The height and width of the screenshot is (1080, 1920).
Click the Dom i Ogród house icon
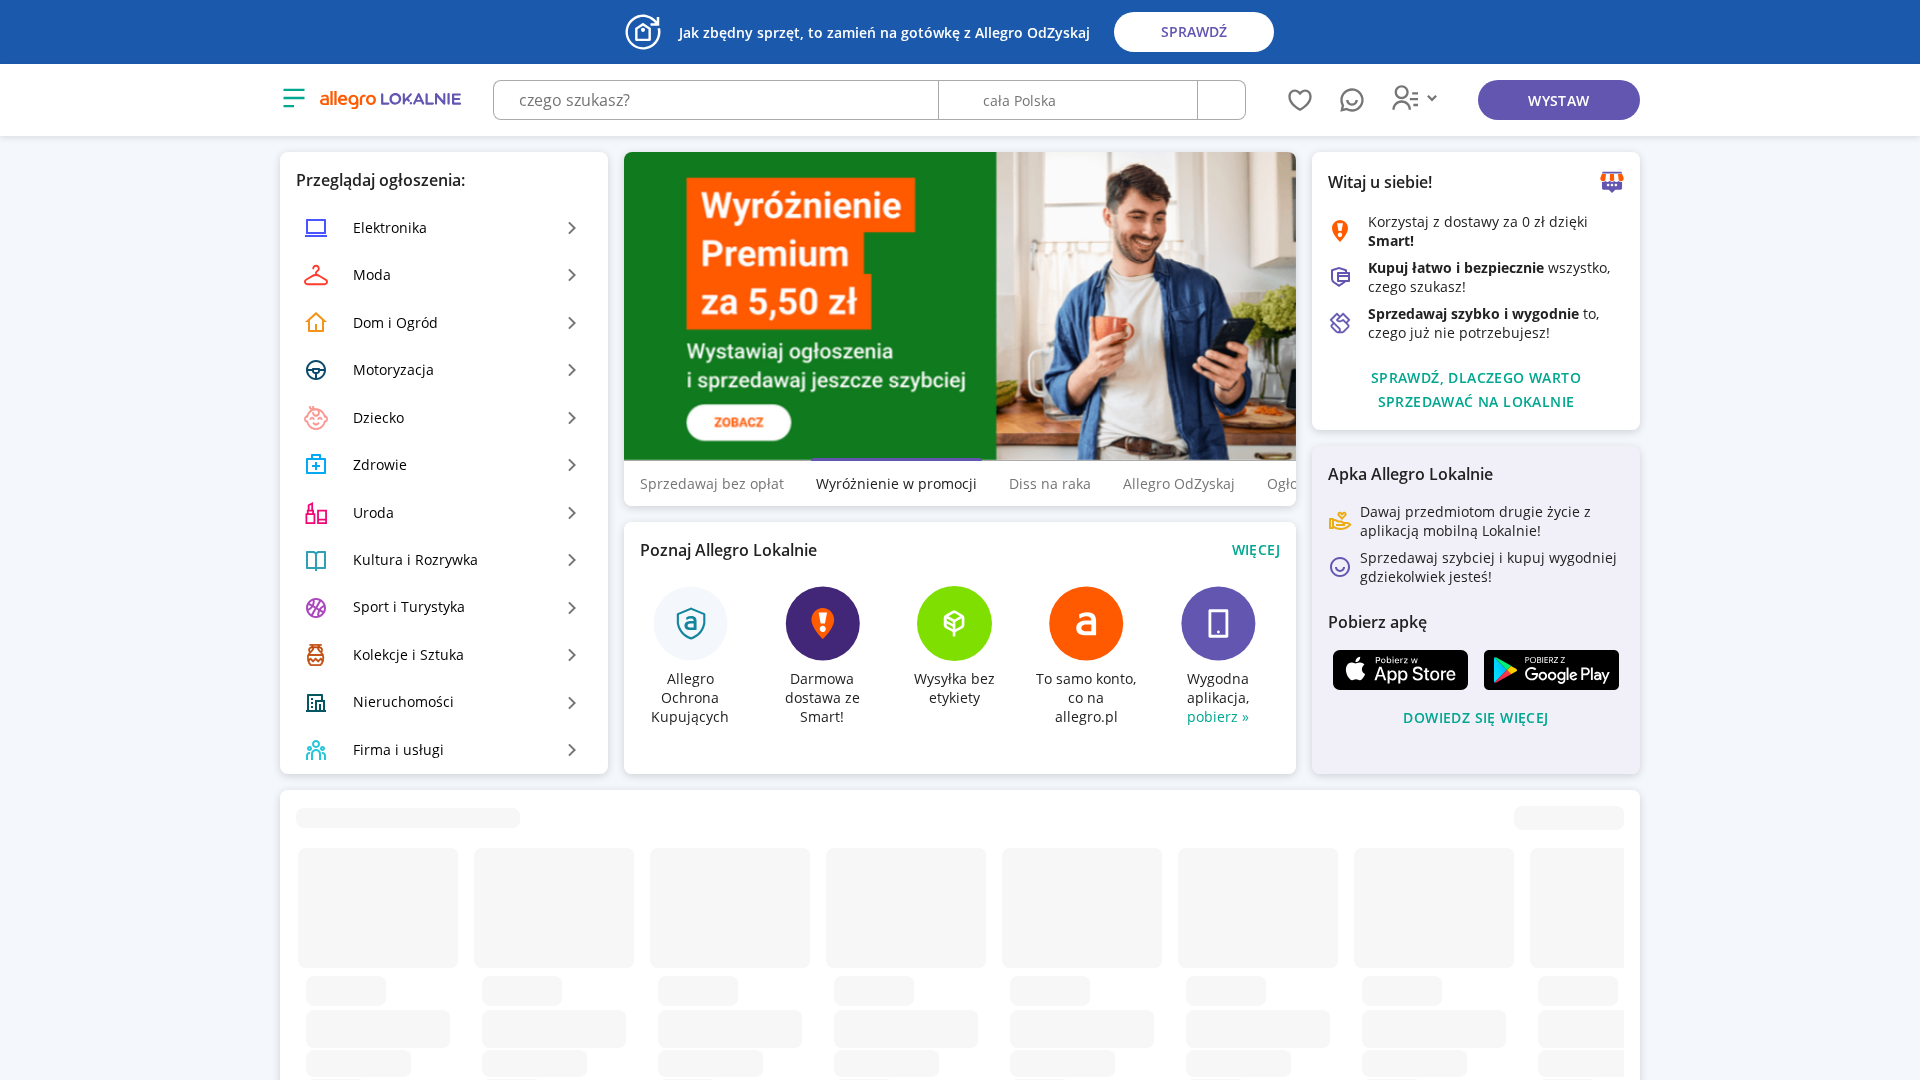tap(316, 323)
